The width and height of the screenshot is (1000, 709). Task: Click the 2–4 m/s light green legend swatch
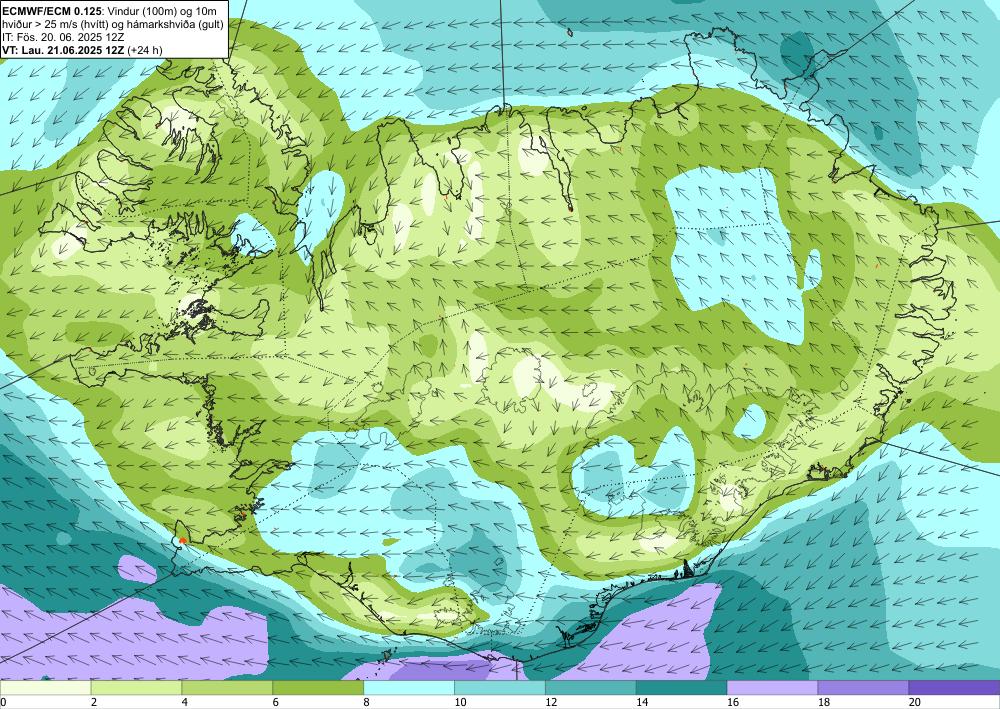tap(136, 688)
